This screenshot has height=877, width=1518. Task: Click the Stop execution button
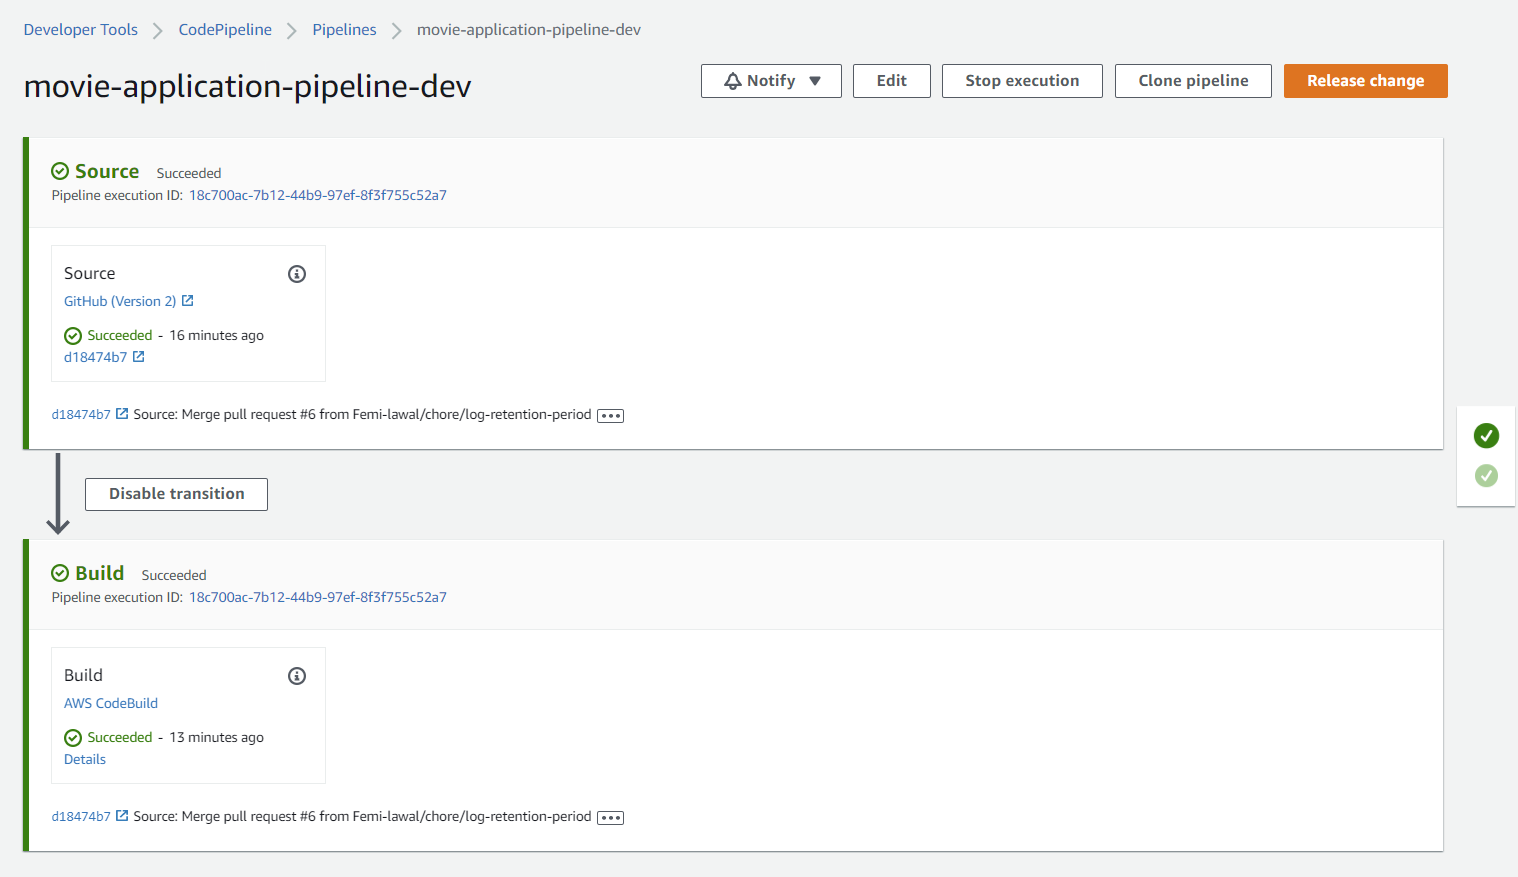pyautogui.click(x=1022, y=81)
